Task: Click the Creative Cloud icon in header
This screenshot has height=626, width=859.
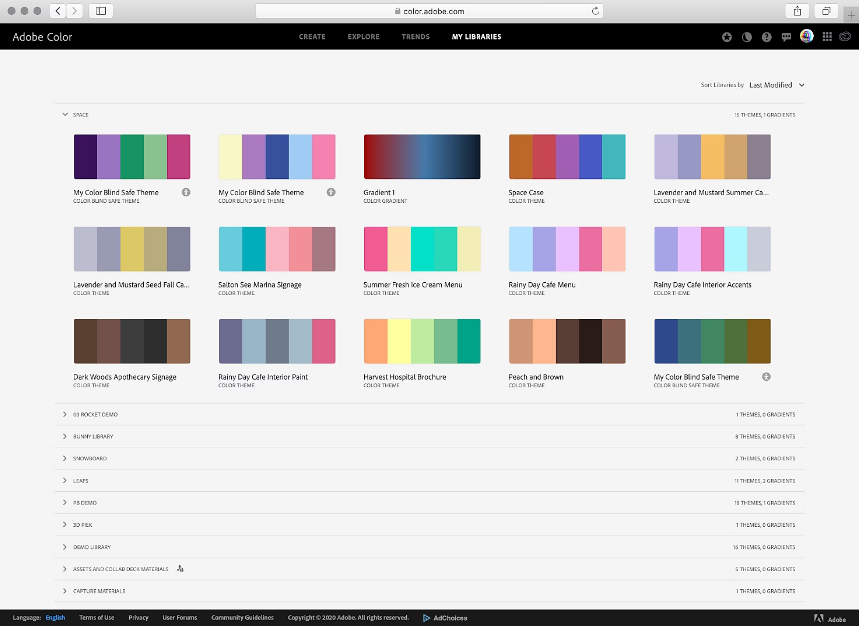Action: pos(845,36)
